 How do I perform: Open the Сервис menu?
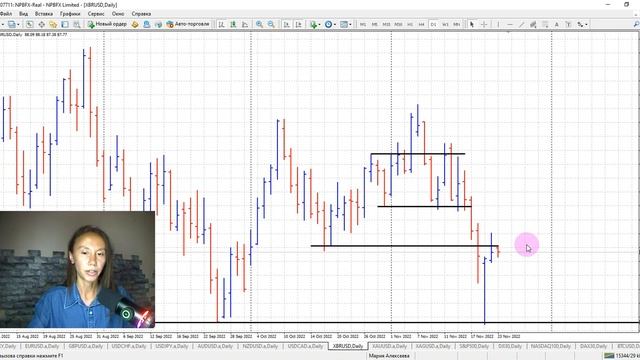tap(96, 13)
